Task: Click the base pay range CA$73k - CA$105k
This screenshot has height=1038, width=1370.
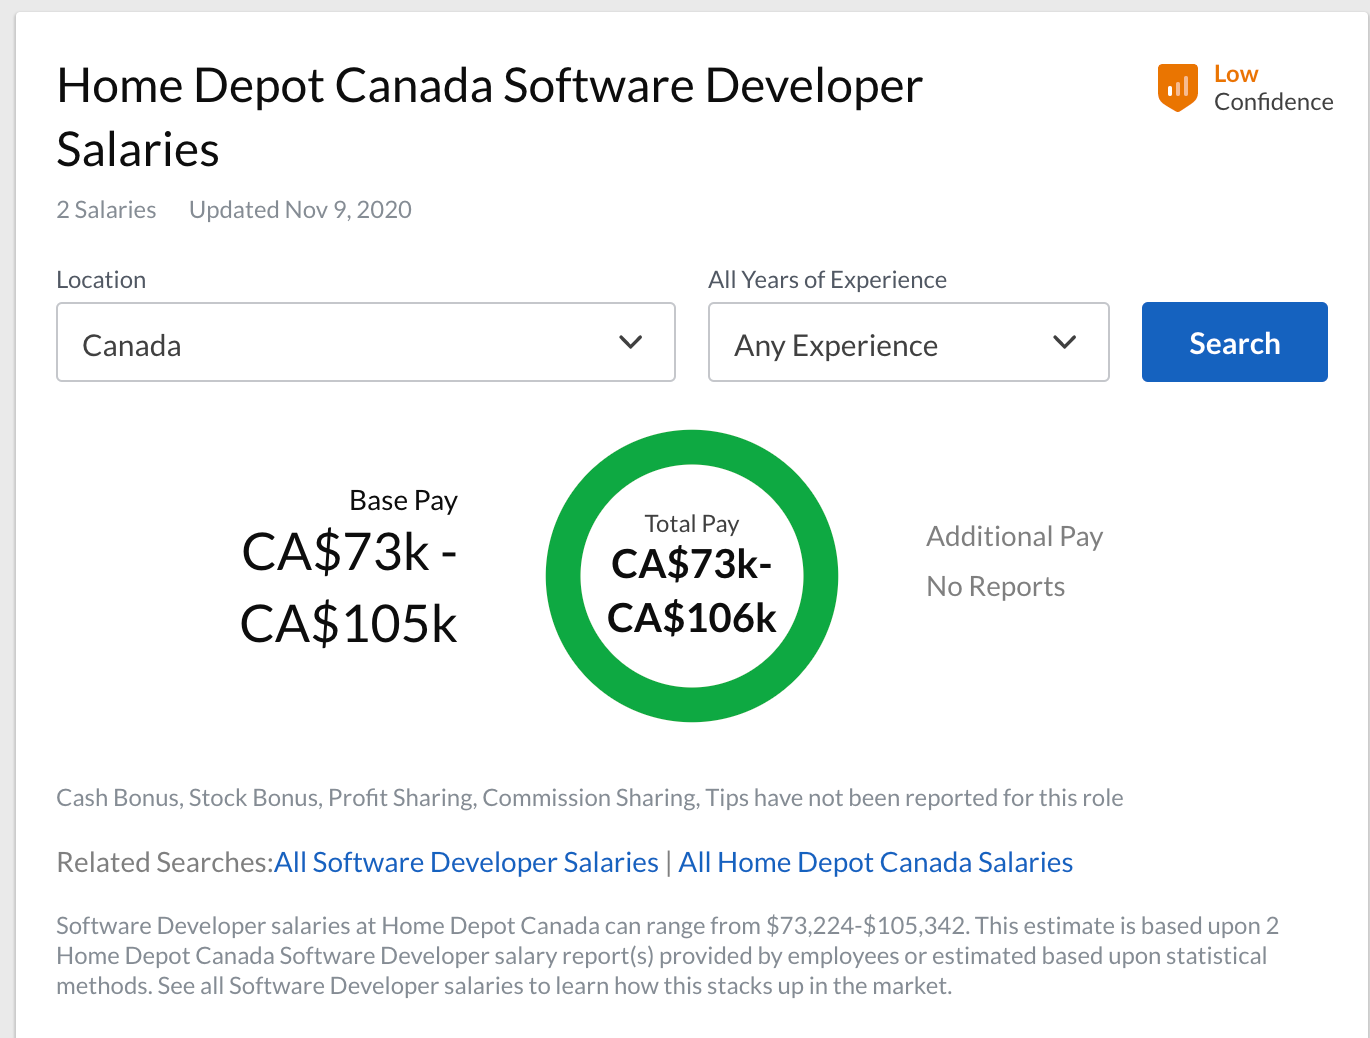Action: 349,588
